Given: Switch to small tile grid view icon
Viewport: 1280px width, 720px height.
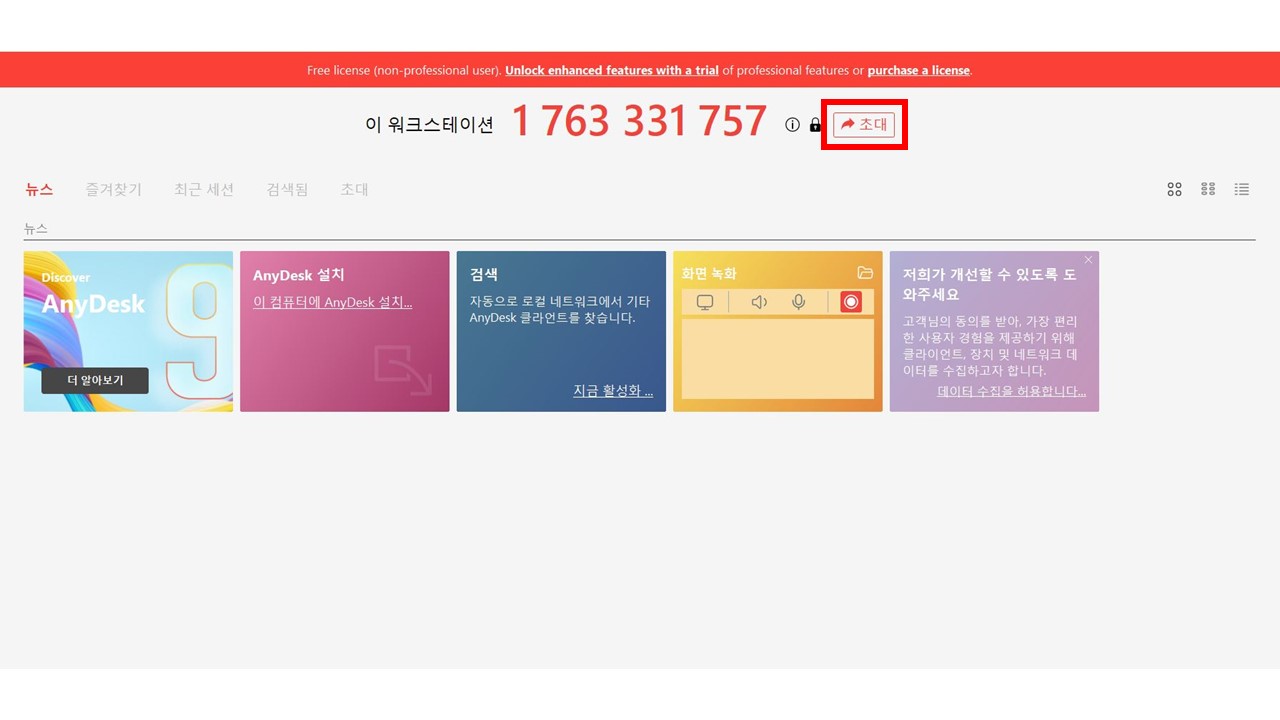Looking at the screenshot, I should [1208, 189].
